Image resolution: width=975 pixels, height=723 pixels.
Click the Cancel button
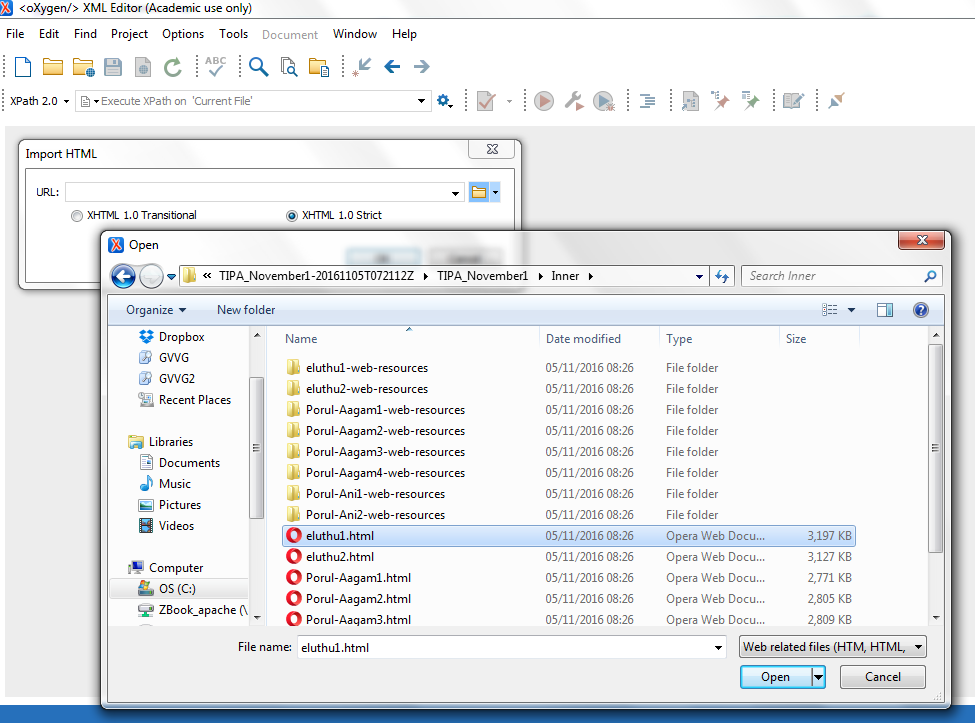(x=882, y=677)
